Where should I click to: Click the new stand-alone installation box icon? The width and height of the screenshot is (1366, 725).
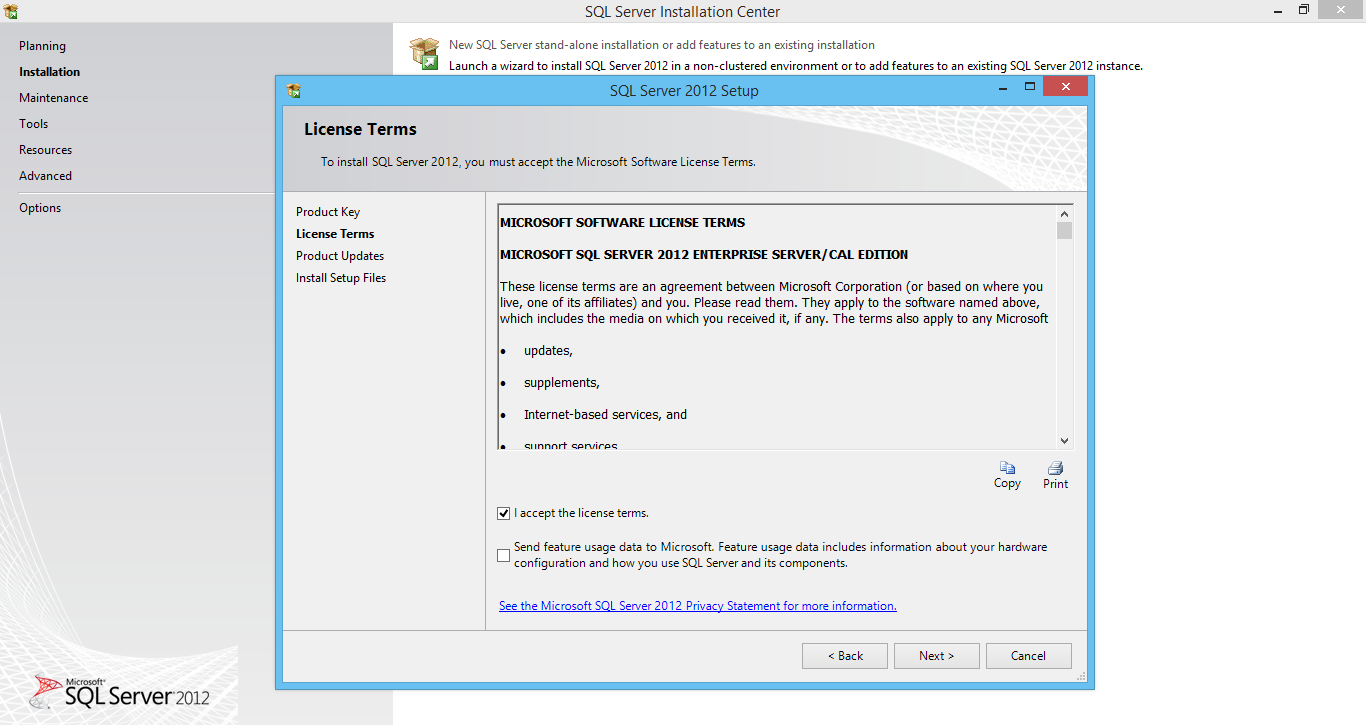425,54
